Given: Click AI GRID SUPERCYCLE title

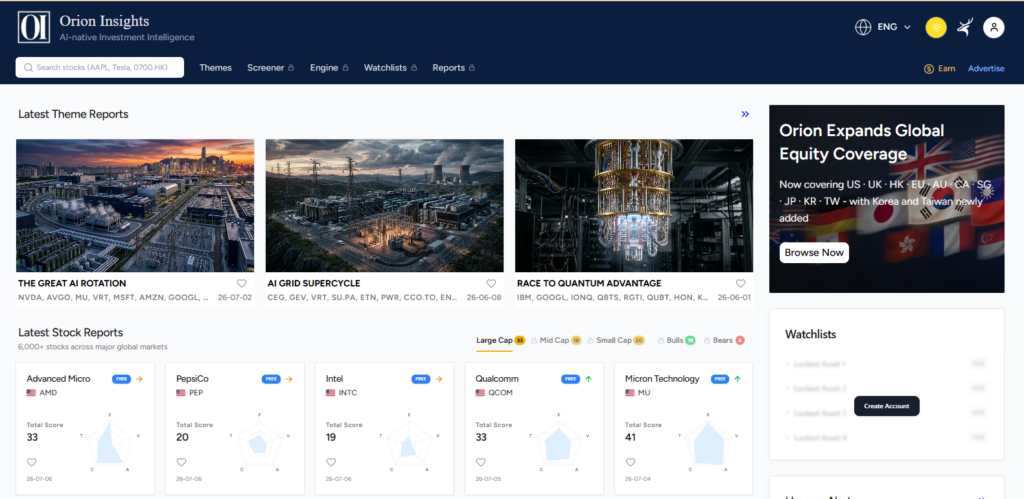Looking at the screenshot, I should pyautogui.click(x=314, y=283).
